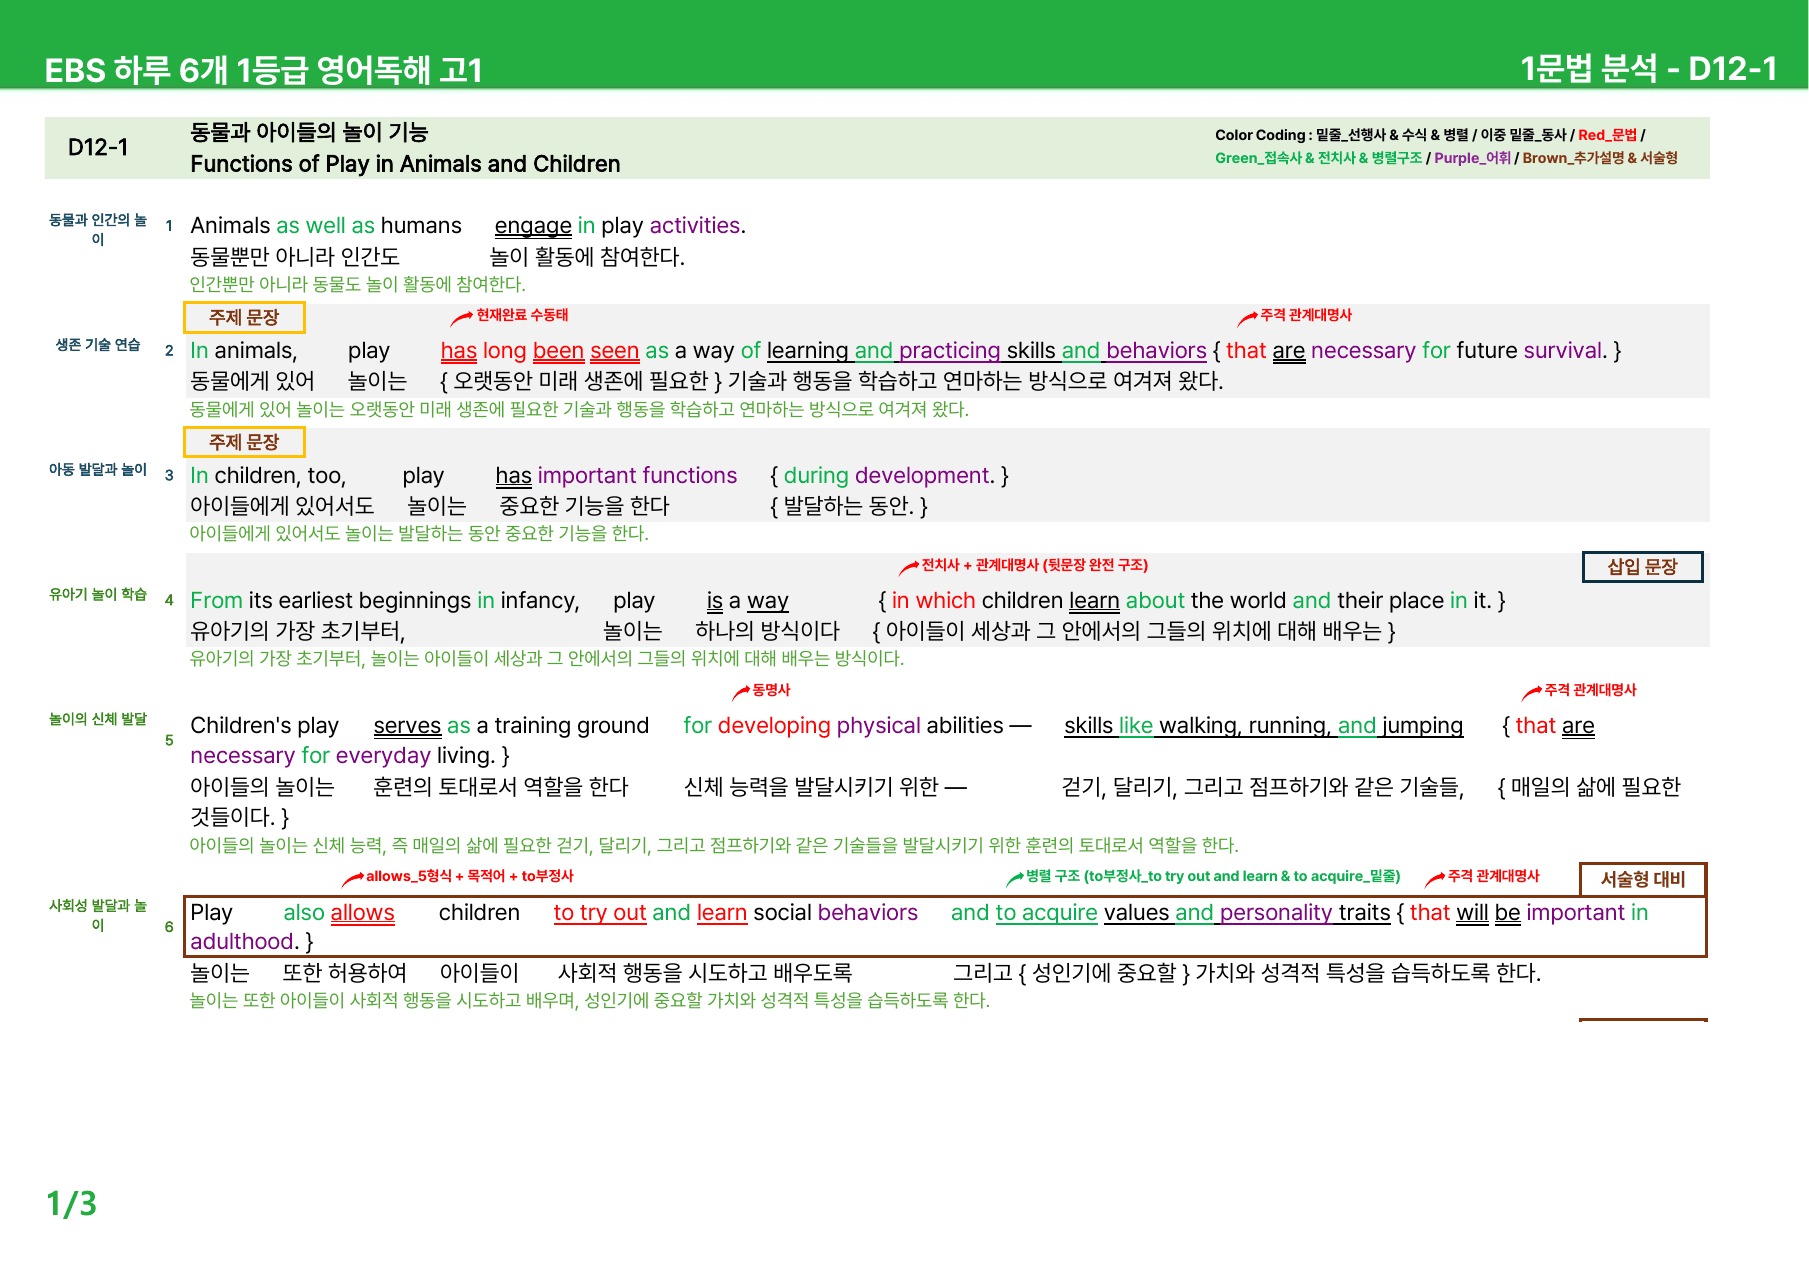The width and height of the screenshot is (1809, 1279).
Task: Click the '전치사 + 관계대명사 (뒷문장 완전 구조)' note
Action: (1034, 565)
